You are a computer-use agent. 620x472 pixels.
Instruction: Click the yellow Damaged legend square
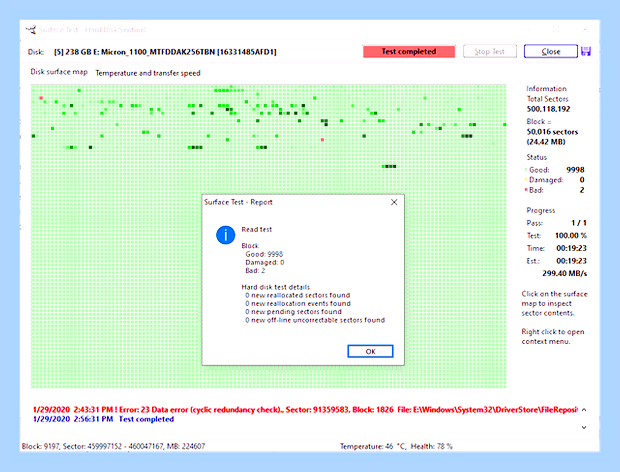[526, 180]
